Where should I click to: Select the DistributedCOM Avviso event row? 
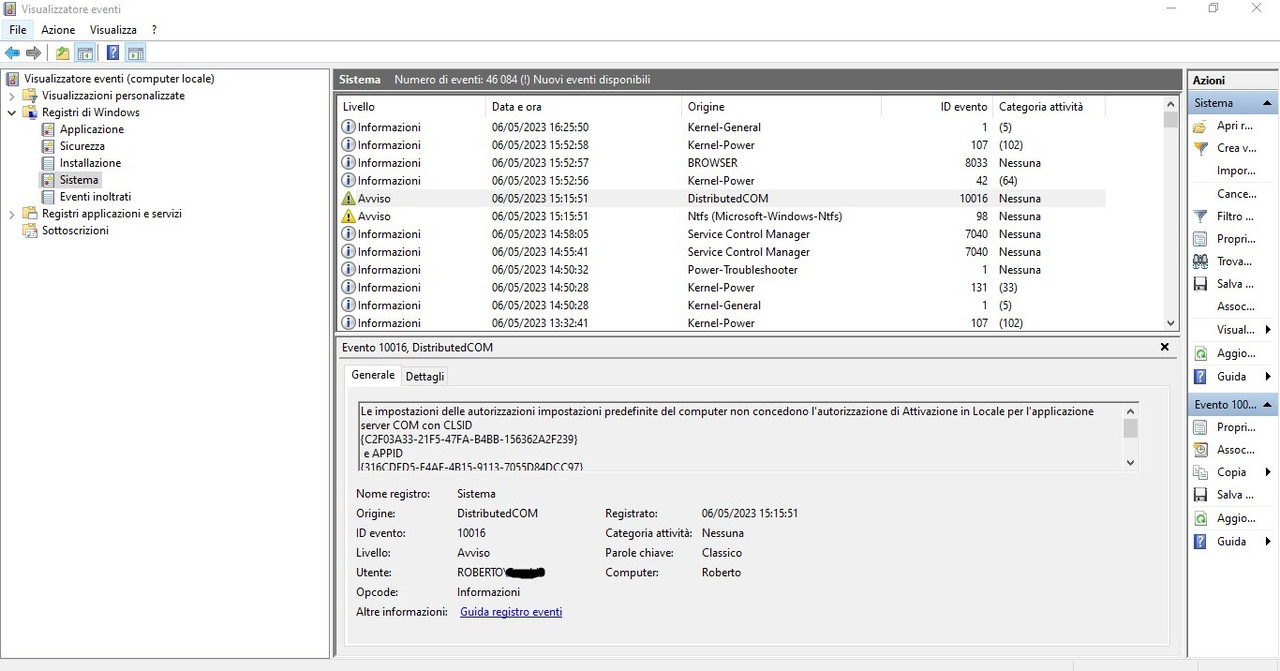point(722,198)
